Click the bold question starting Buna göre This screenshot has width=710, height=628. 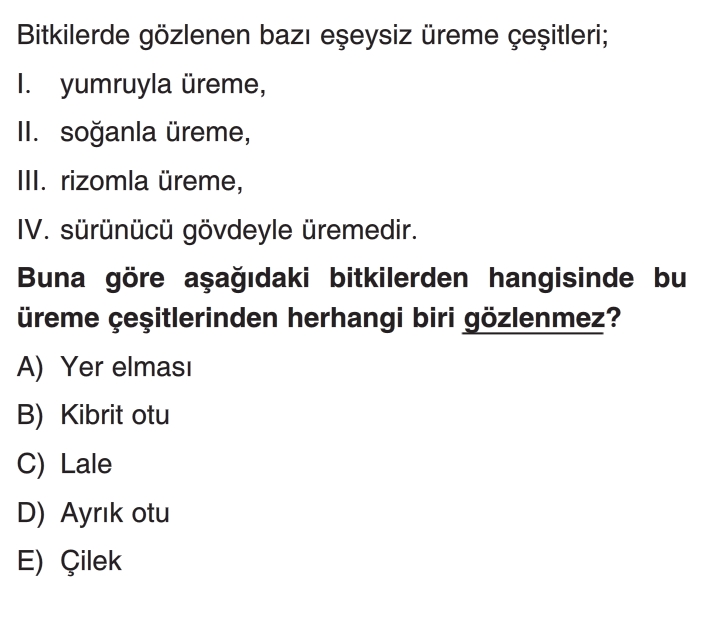350,299
